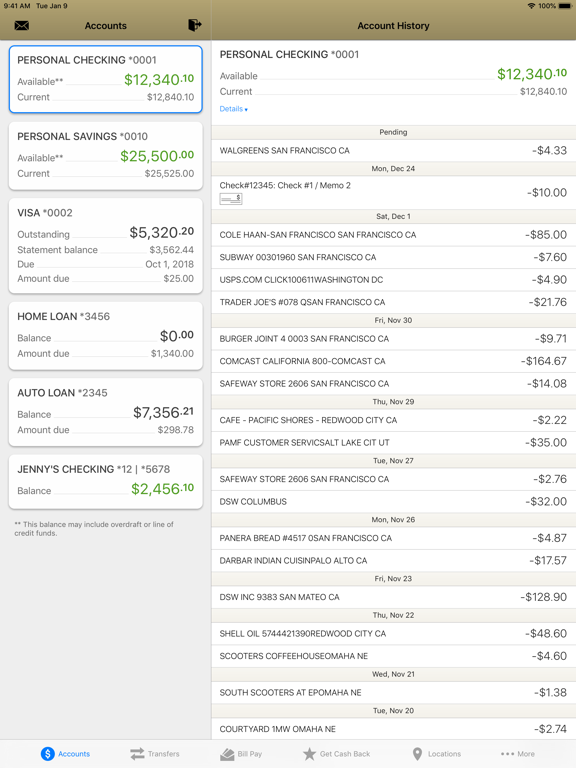Tap the Mon, Dec 24 date header
The height and width of the screenshot is (768, 576).
point(393,168)
